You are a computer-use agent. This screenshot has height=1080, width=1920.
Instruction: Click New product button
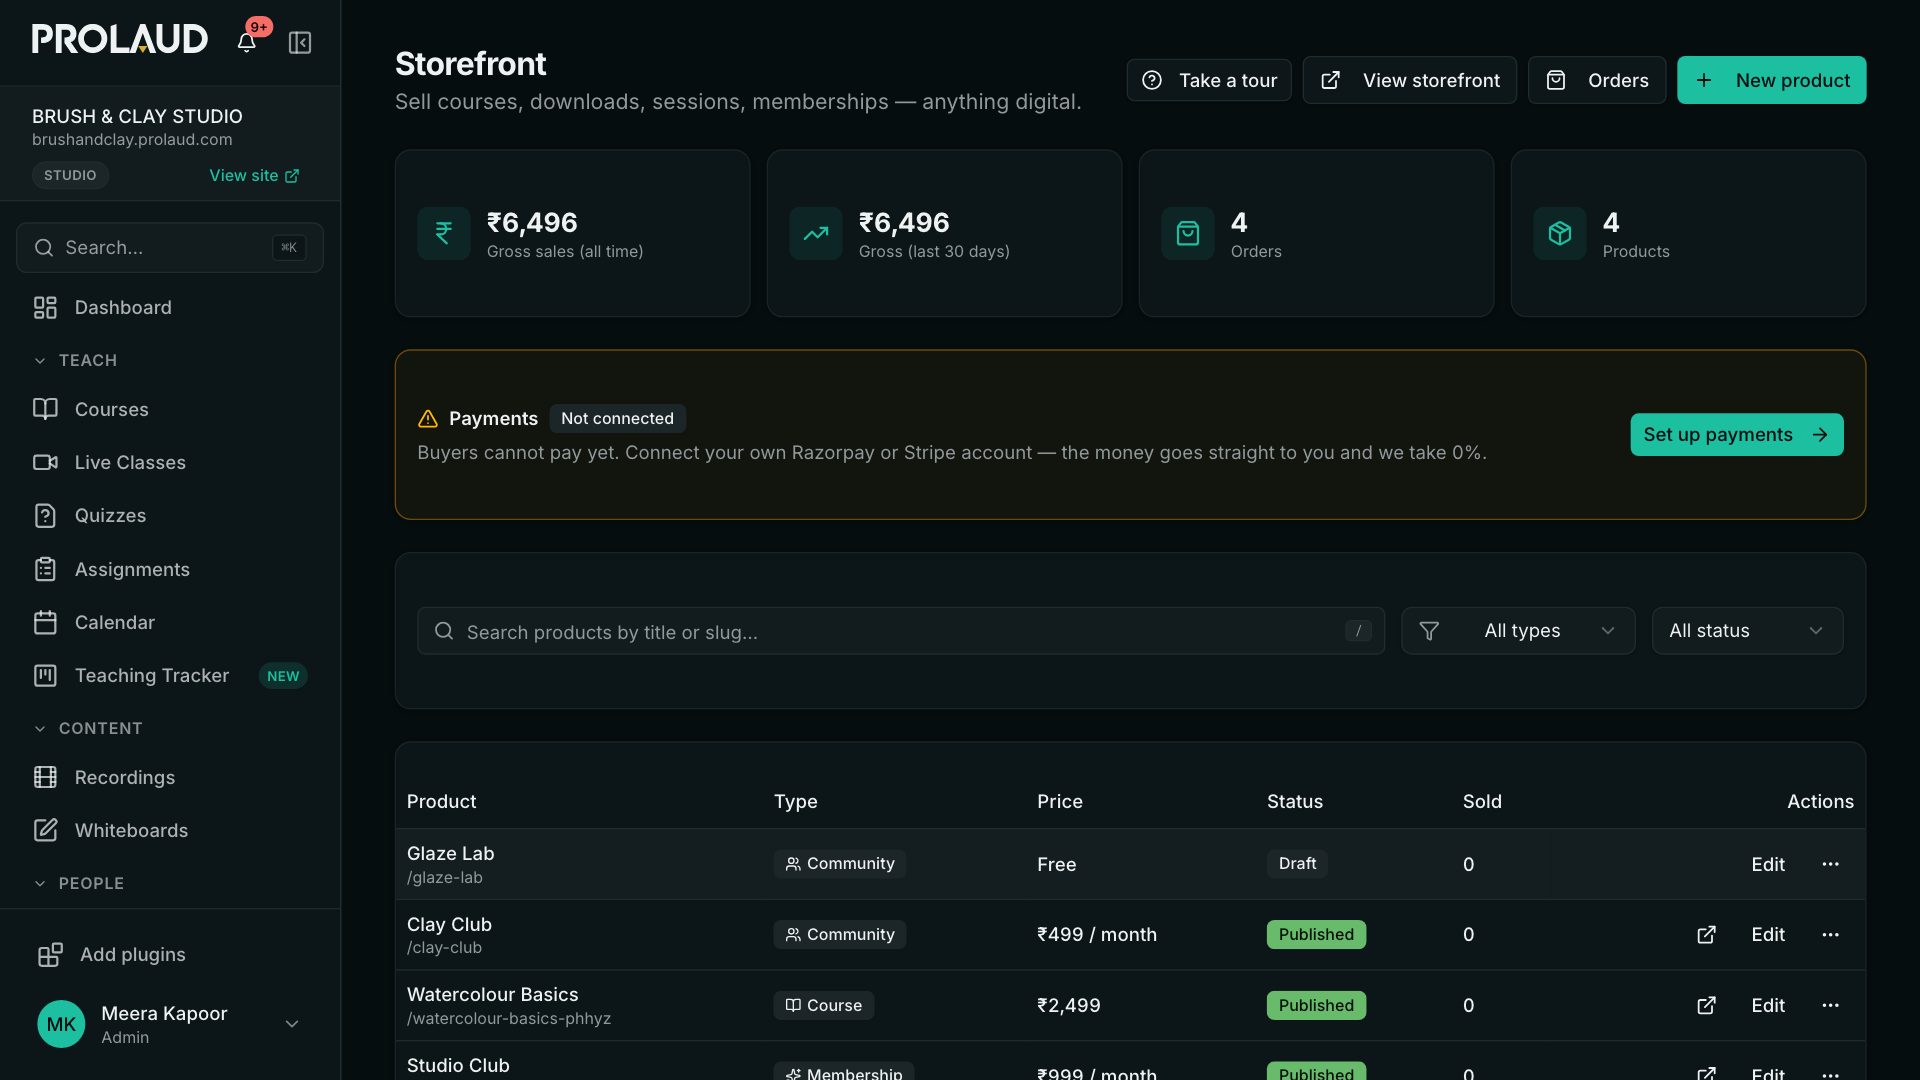pyautogui.click(x=1771, y=80)
